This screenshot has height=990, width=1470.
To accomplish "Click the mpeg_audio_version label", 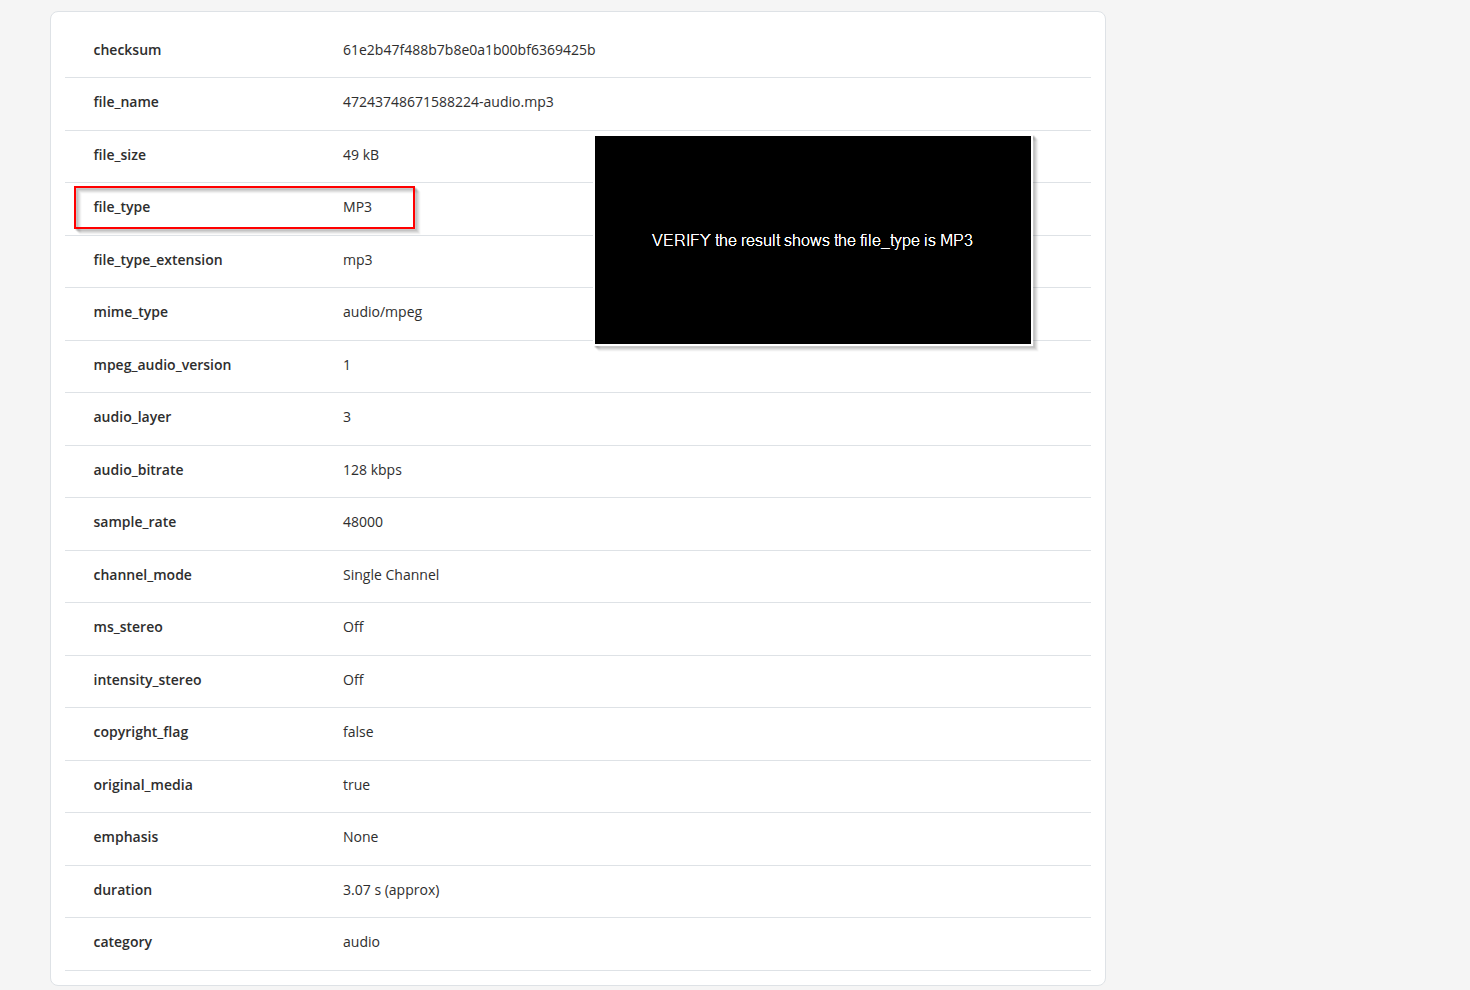I will [162, 365].
